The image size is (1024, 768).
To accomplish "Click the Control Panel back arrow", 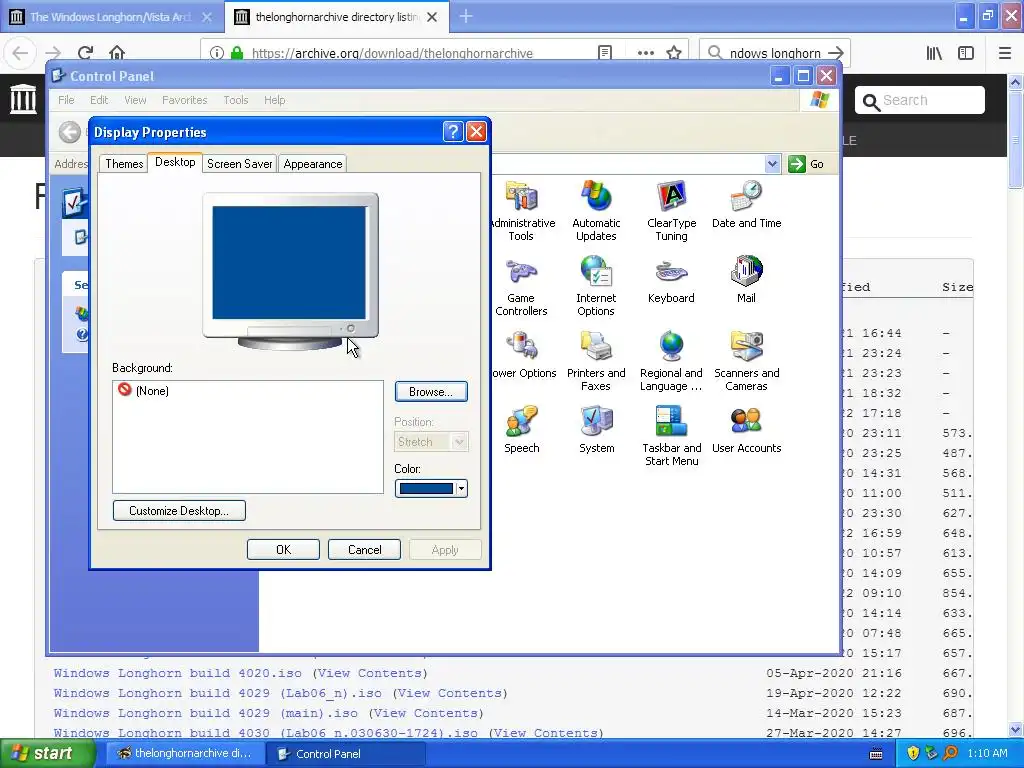I will pyautogui.click(x=69, y=132).
